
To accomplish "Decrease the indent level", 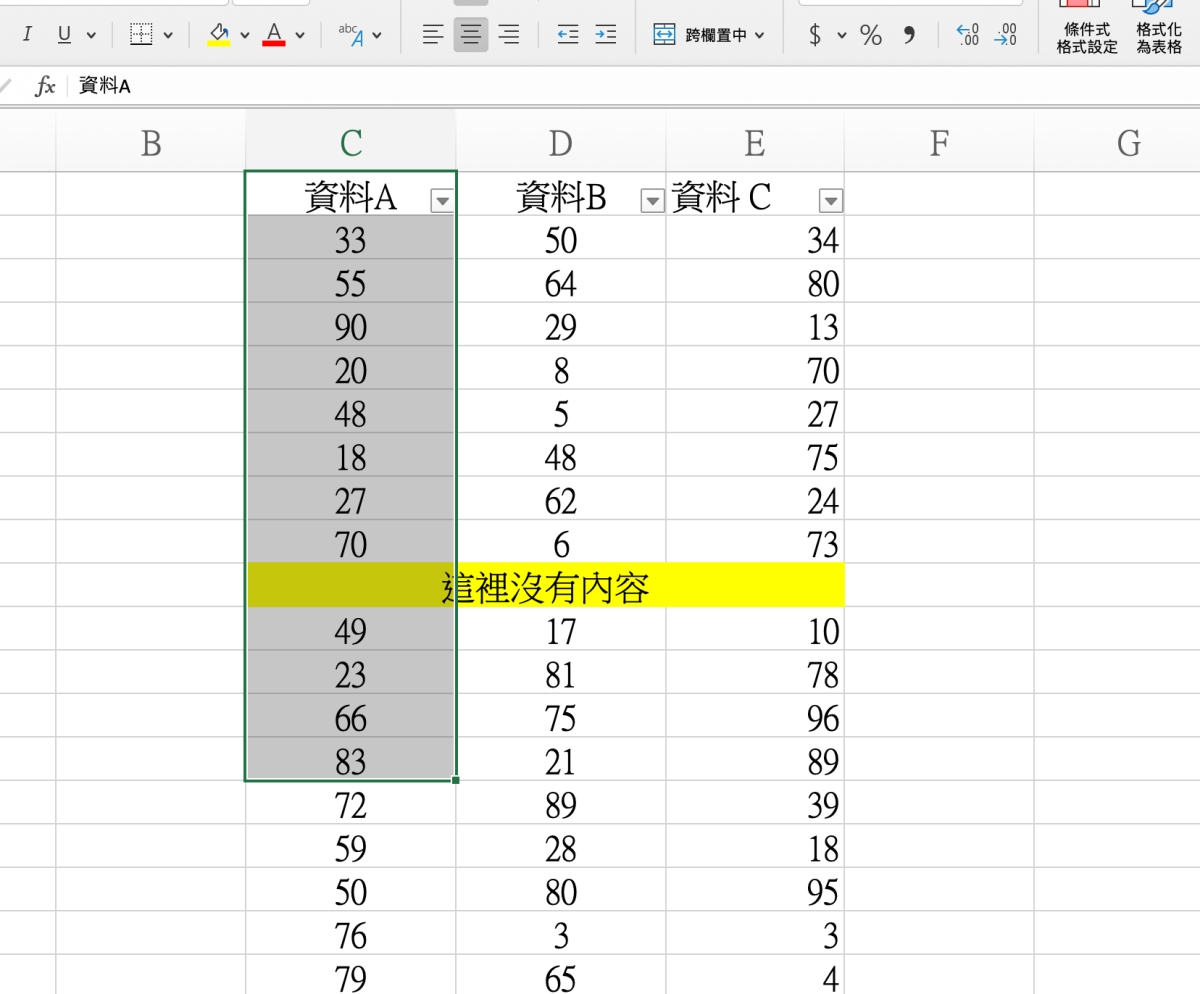I will coord(568,35).
